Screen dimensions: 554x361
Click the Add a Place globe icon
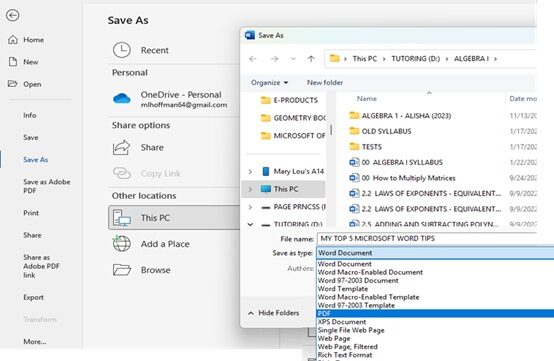point(122,244)
